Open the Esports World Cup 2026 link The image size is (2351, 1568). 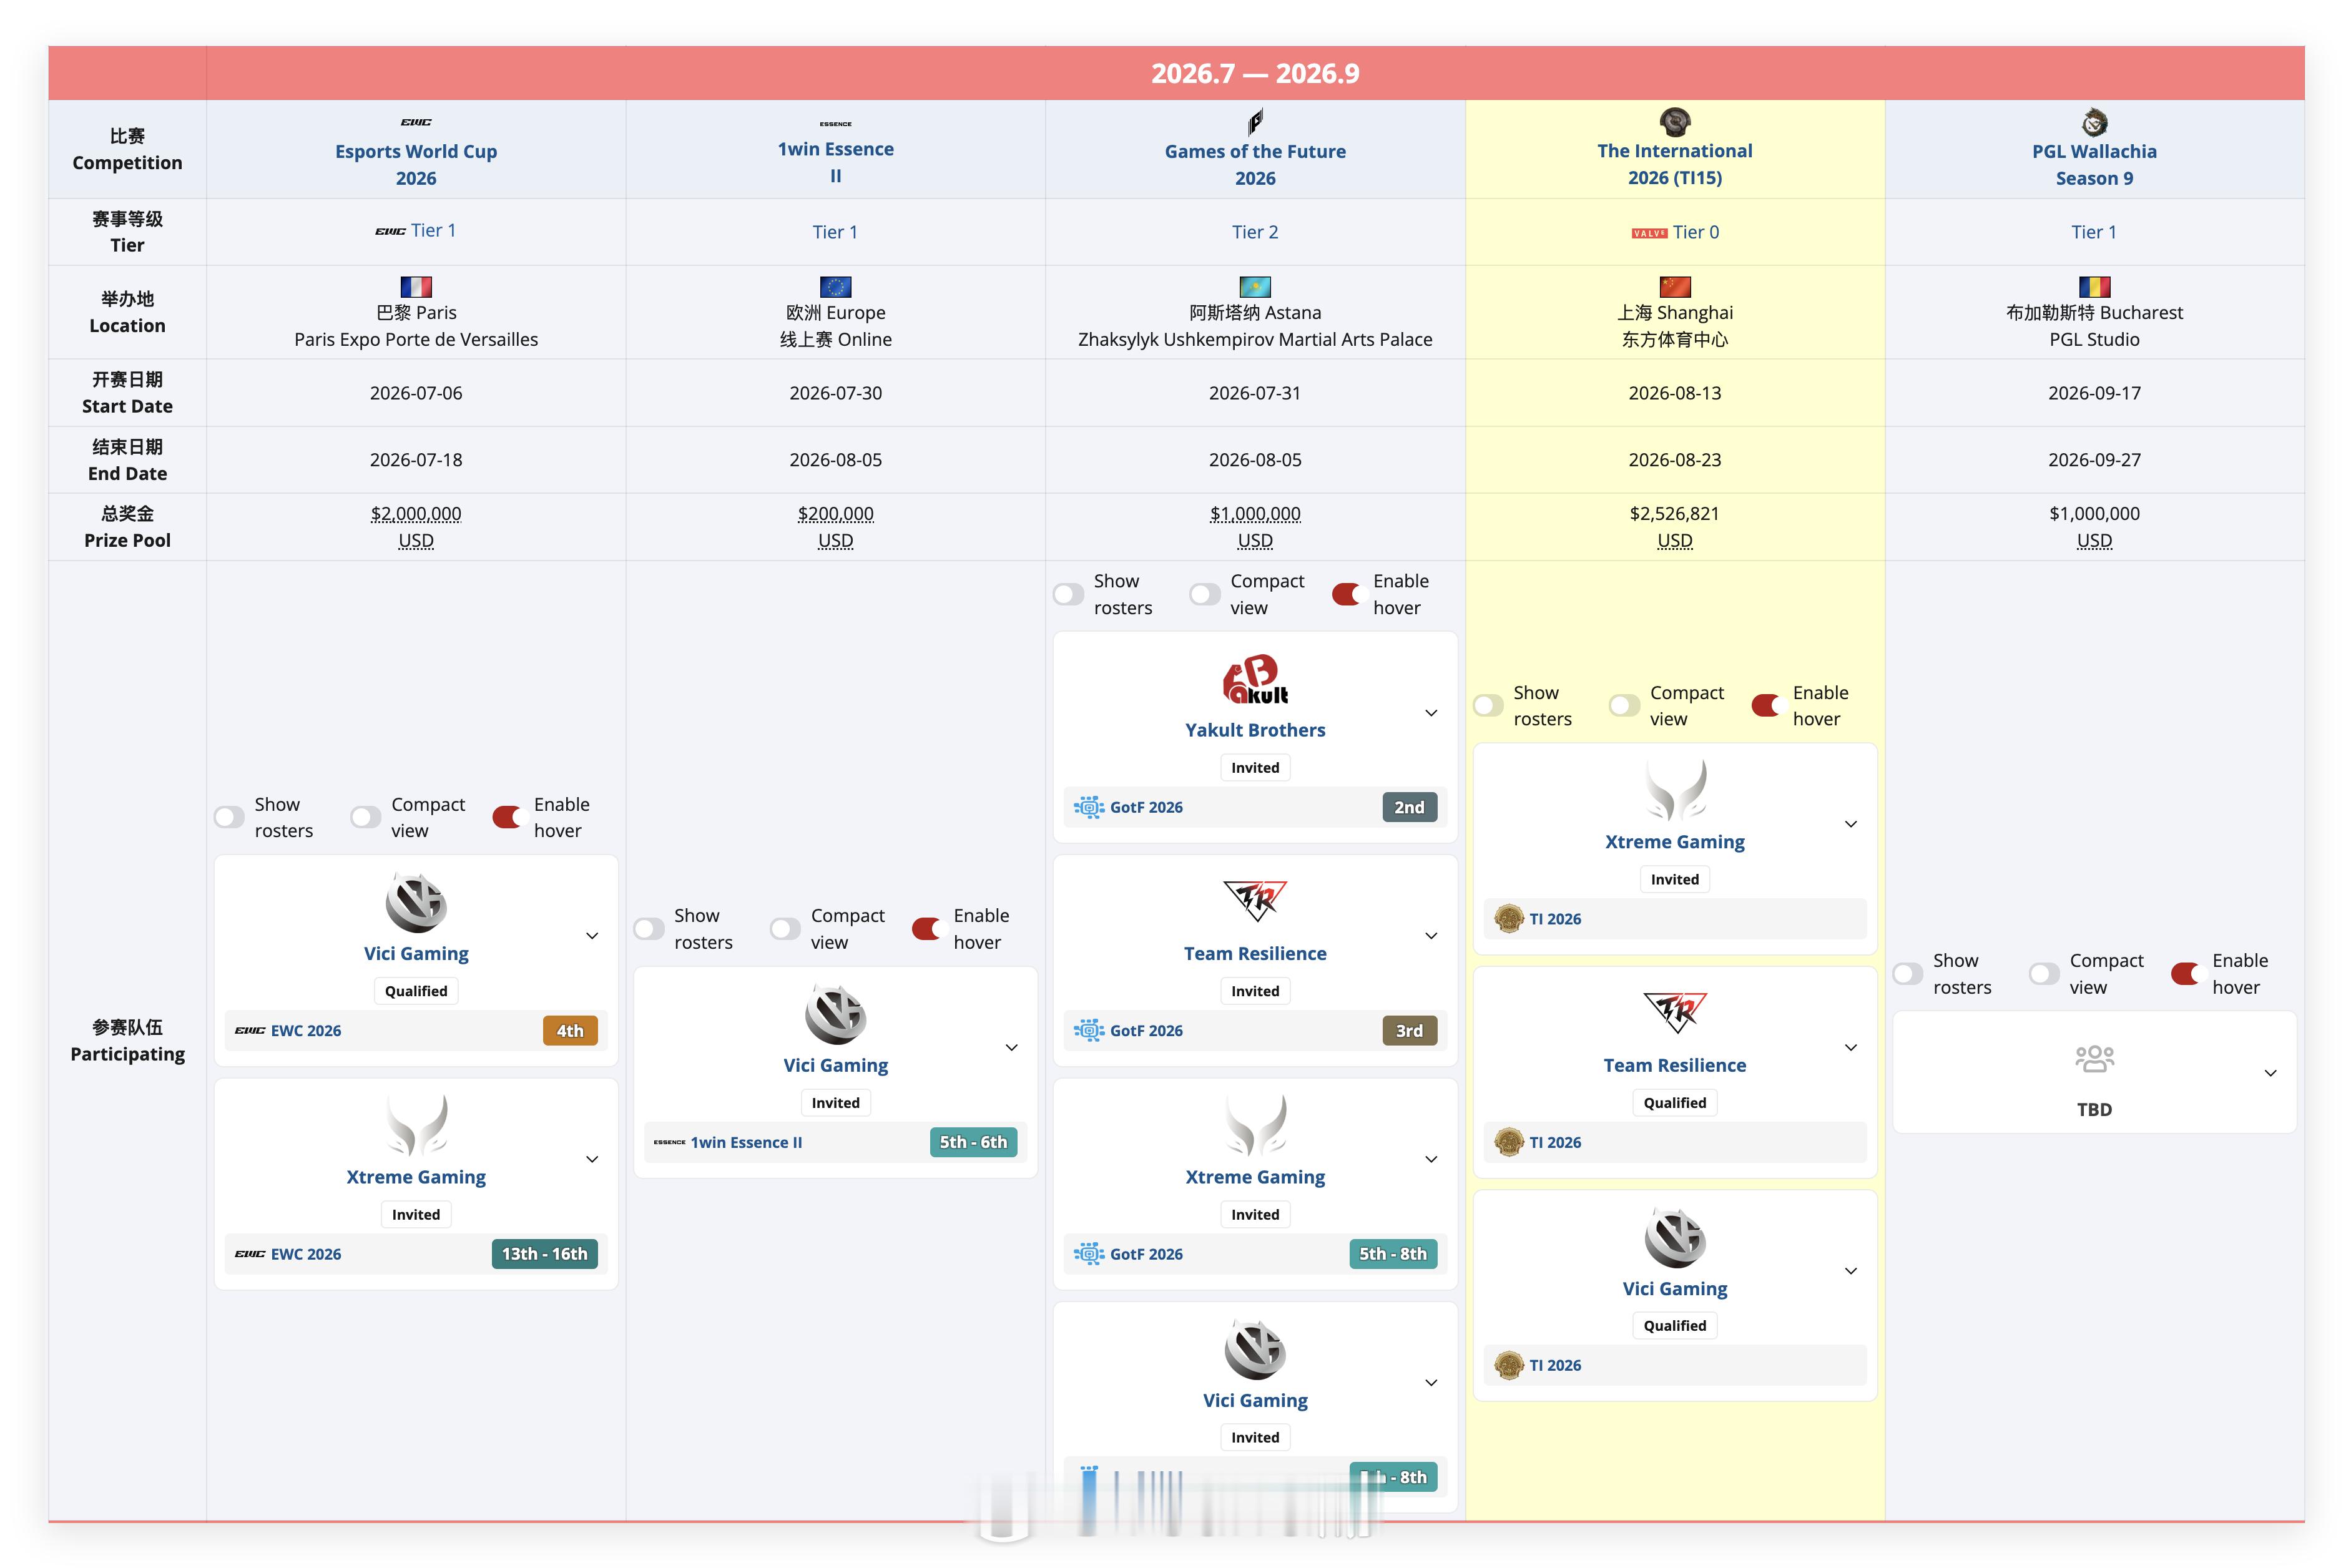[x=416, y=165]
